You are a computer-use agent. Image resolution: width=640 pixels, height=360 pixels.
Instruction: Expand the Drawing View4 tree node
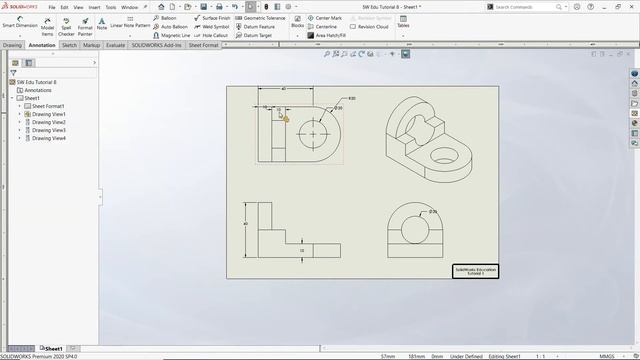click(20, 138)
